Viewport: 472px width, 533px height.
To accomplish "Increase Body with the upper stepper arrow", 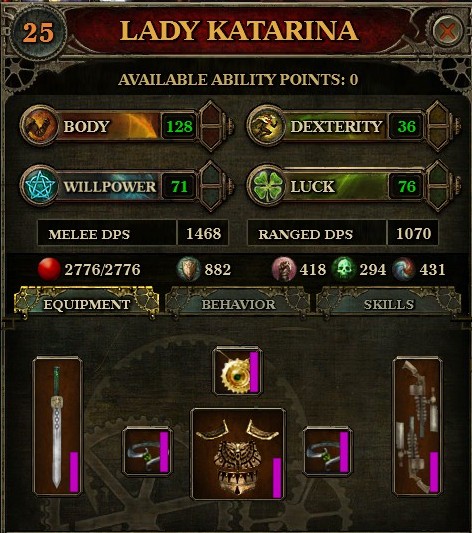I will [211, 115].
